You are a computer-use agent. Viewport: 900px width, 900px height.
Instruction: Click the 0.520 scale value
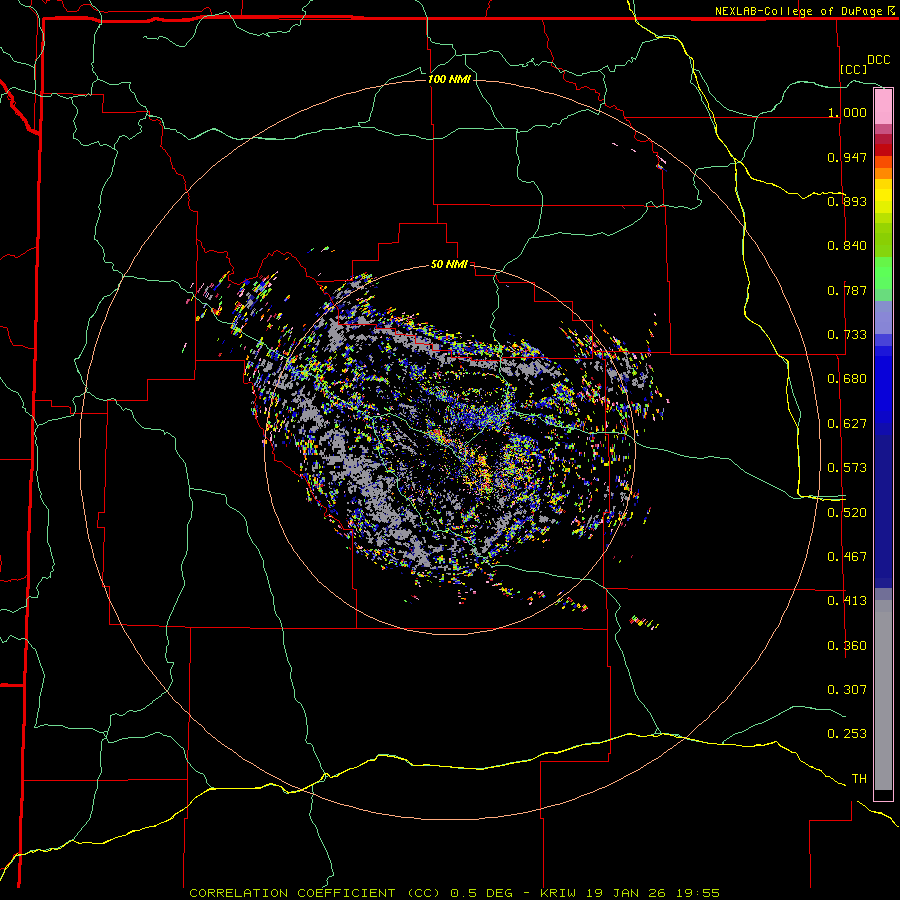pos(847,513)
